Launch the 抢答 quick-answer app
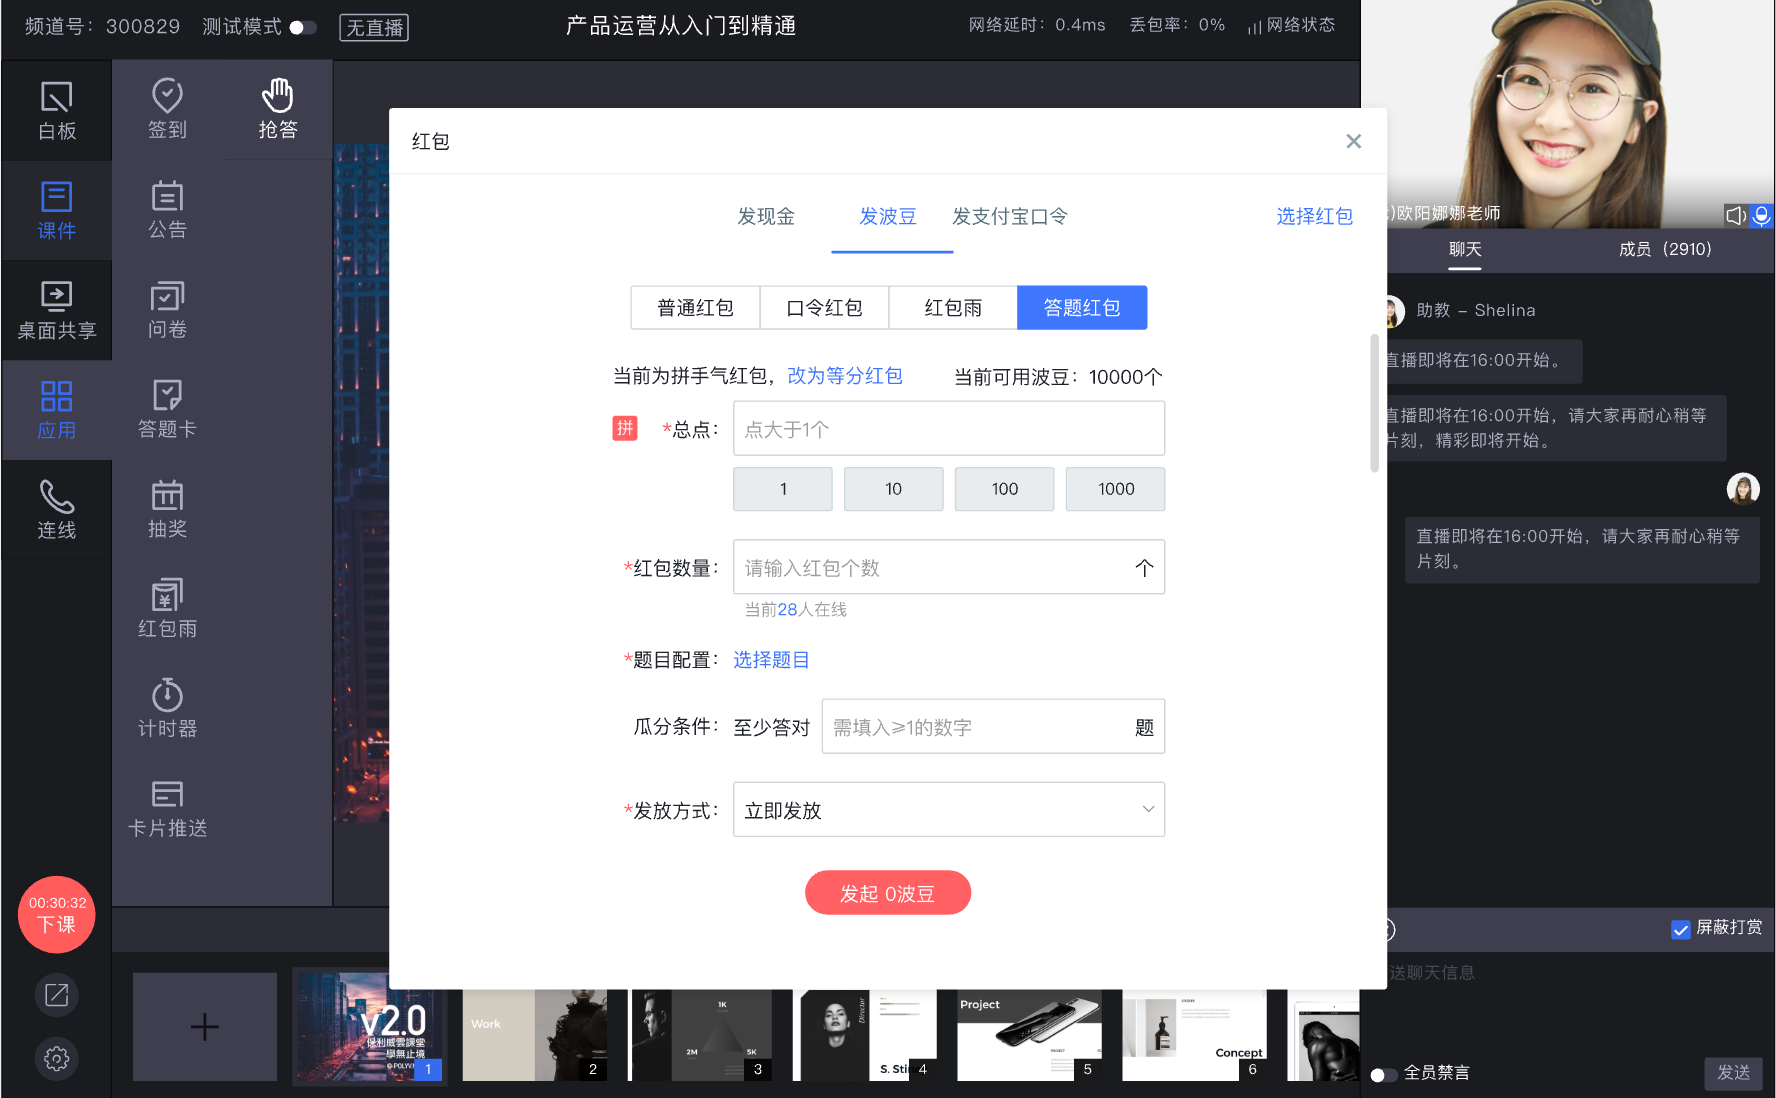The width and height of the screenshot is (1776, 1098). (277, 110)
